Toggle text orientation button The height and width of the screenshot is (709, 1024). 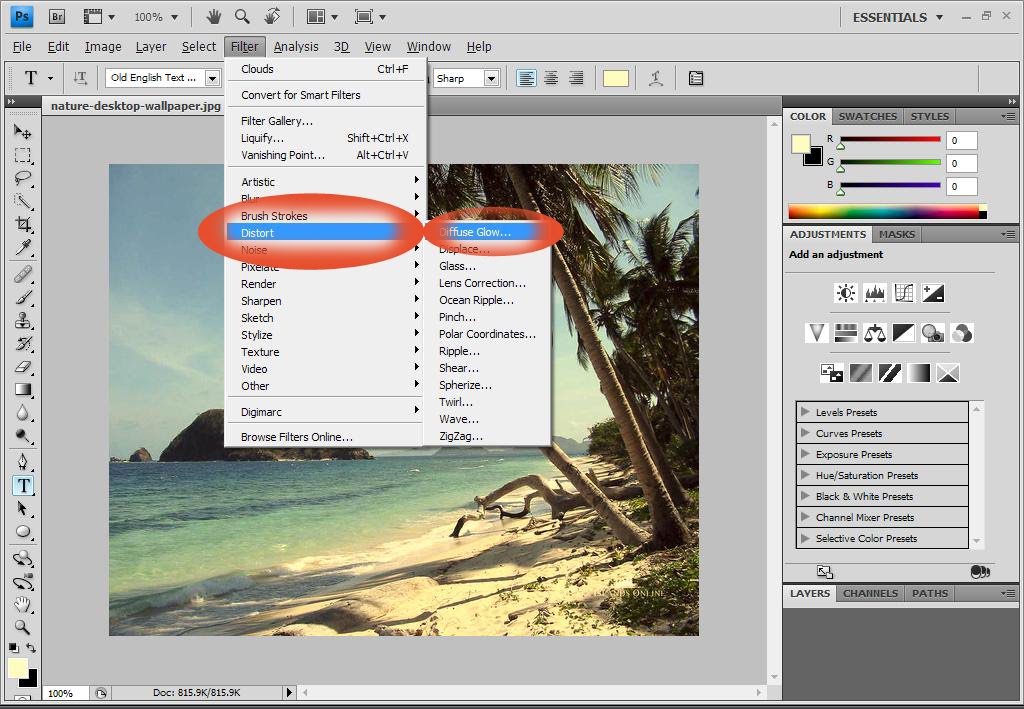pyautogui.click(x=80, y=78)
